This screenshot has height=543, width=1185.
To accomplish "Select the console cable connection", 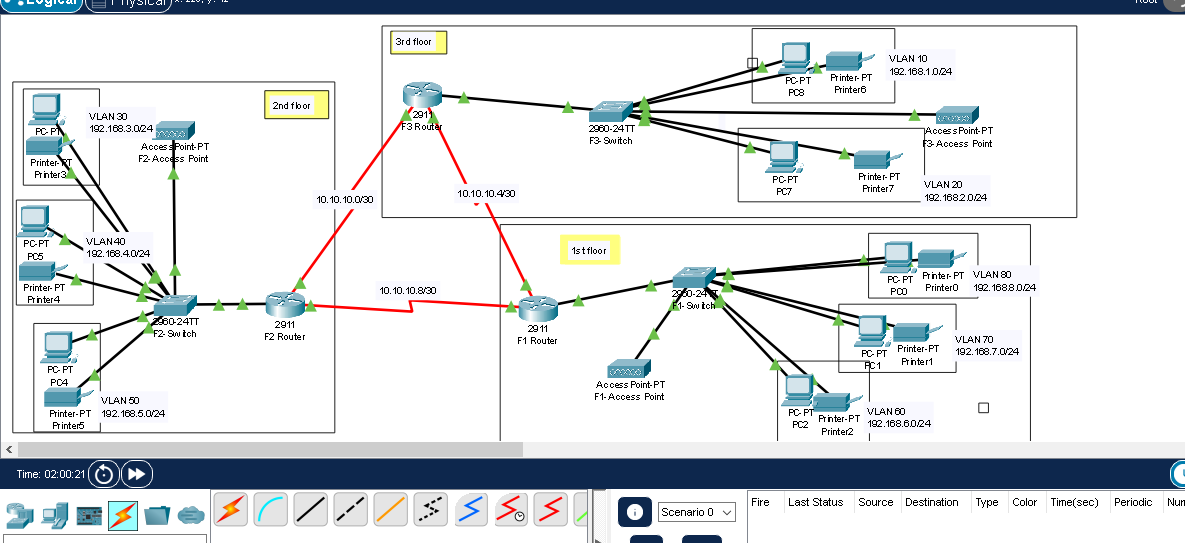I will pos(270,510).
